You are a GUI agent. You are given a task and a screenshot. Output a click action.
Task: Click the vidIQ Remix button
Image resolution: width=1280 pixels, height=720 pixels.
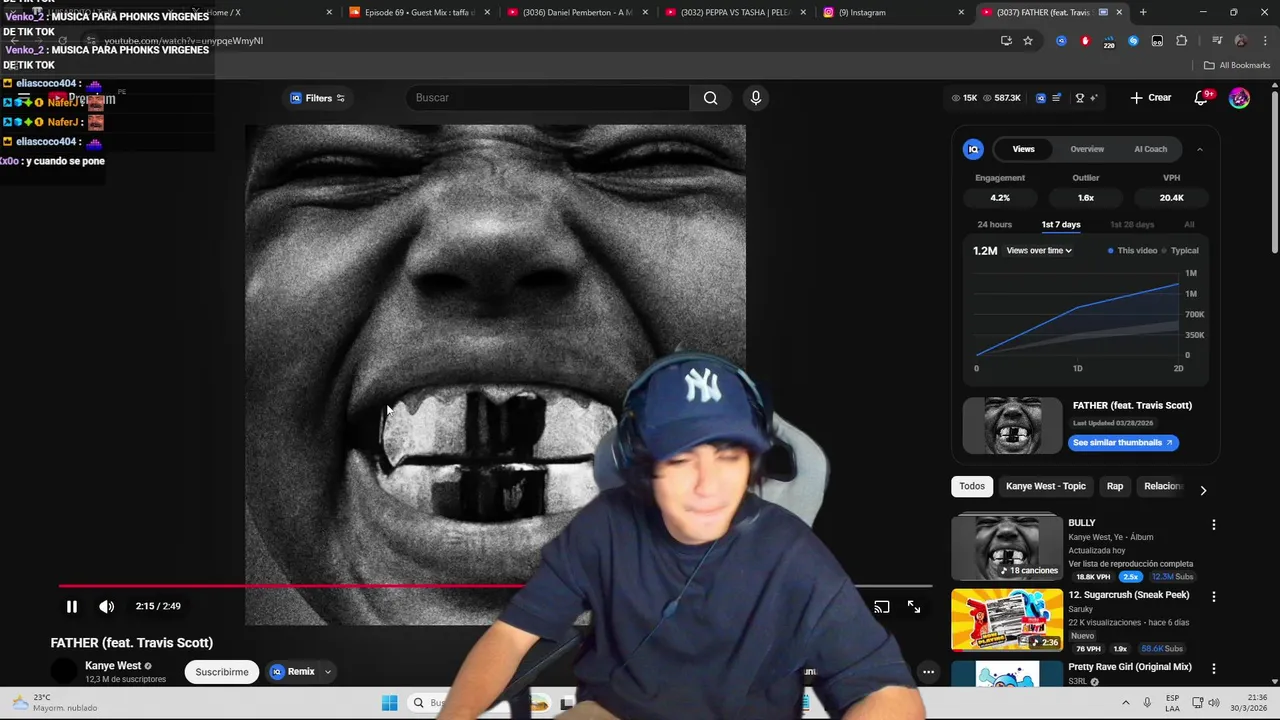(x=292, y=672)
